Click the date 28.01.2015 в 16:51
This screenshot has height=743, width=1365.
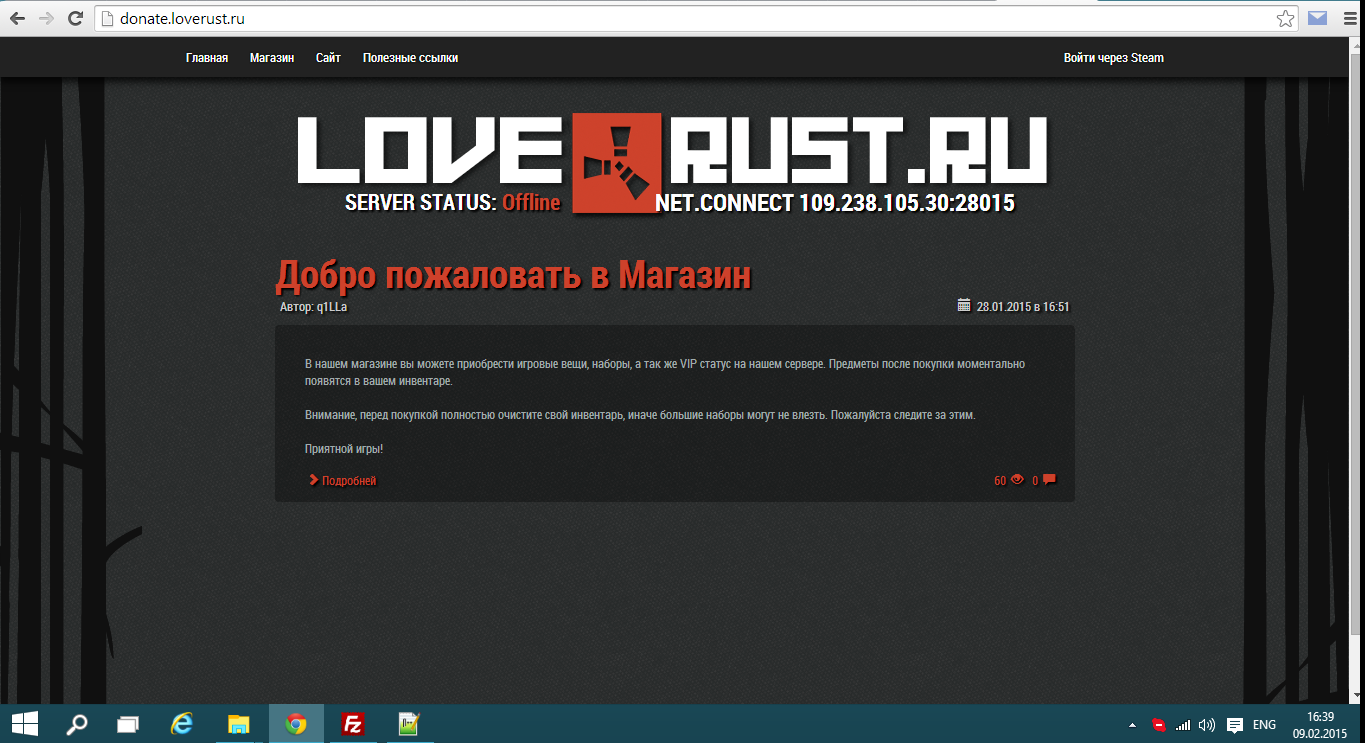pyautogui.click(x=1022, y=307)
